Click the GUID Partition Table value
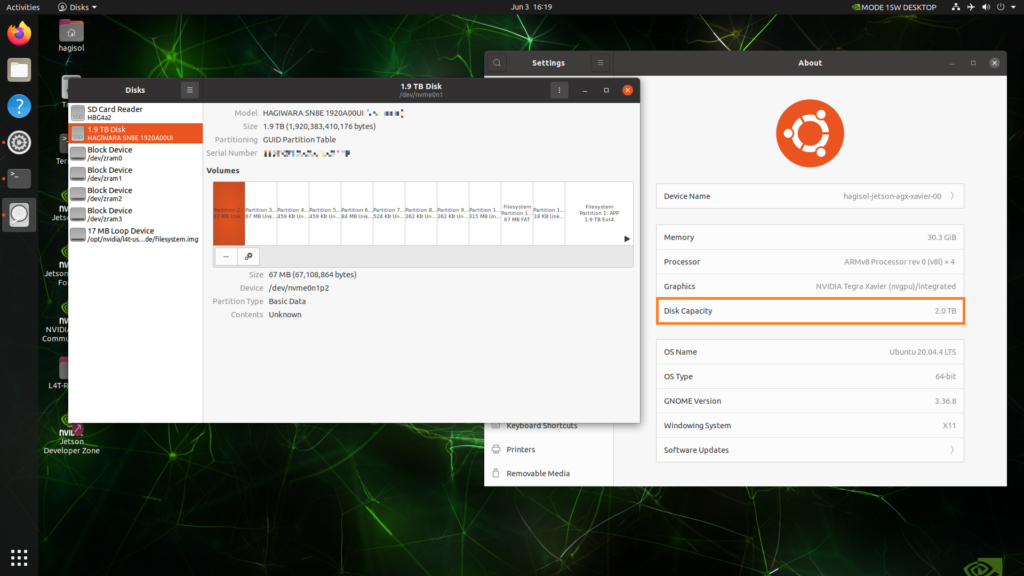The height and width of the screenshot is (576, 1024). pyautogui.click(x=299, y=140)
